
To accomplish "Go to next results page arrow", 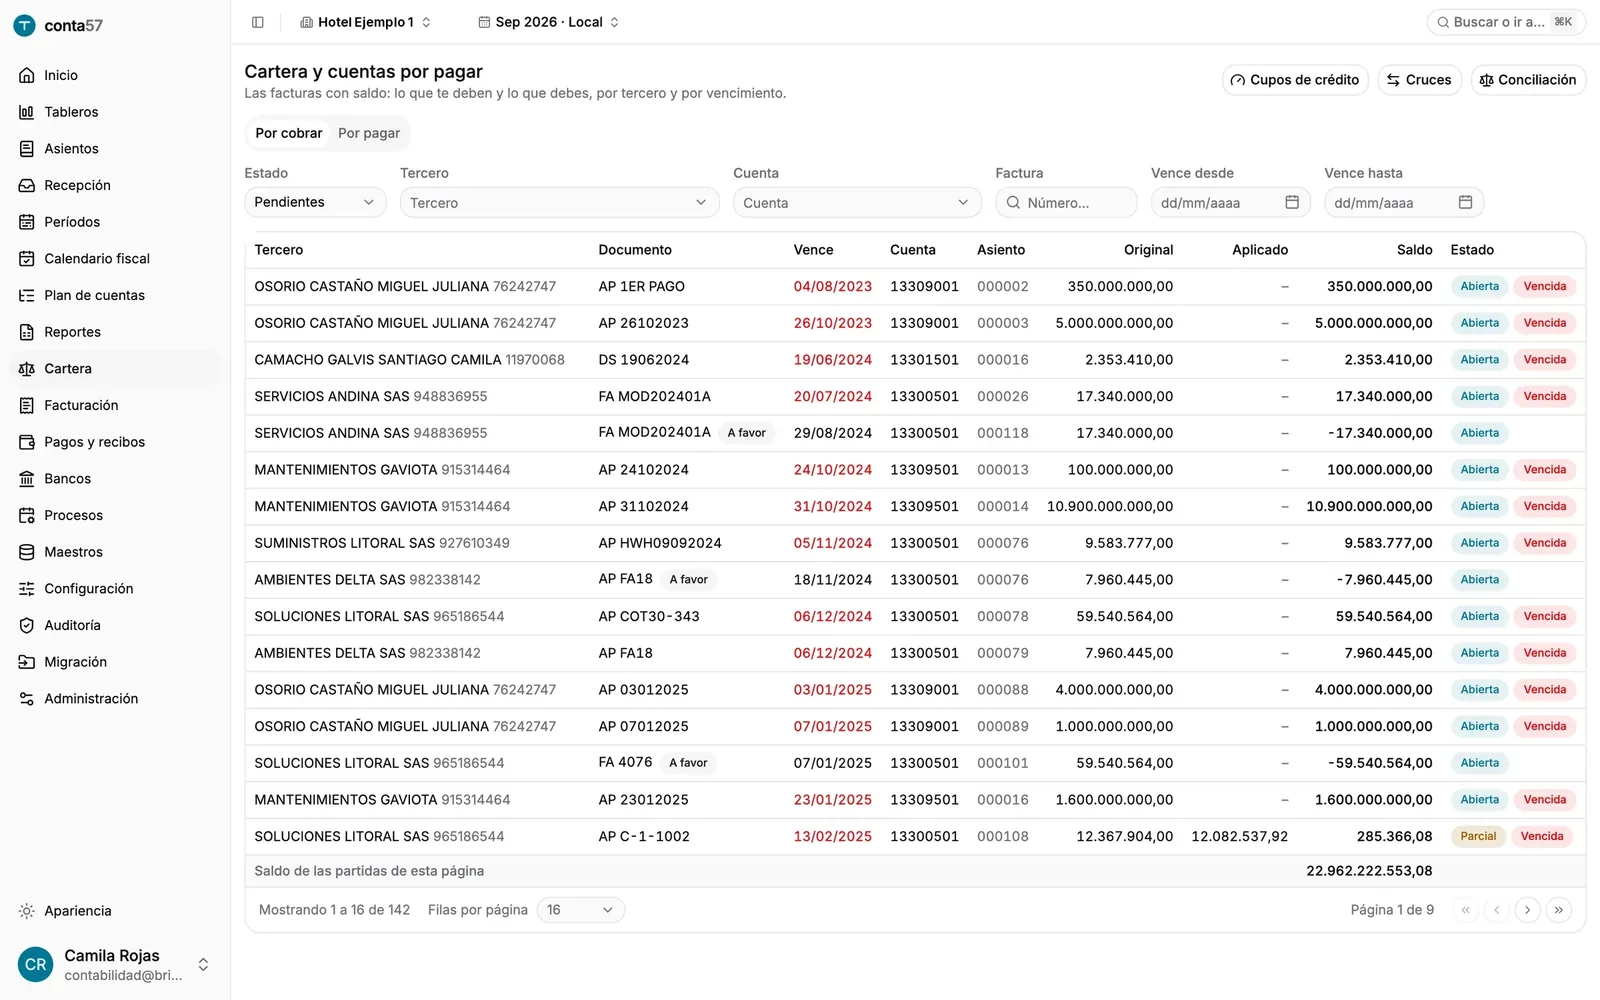I will pyautogui.click(x=1527, y=910).
